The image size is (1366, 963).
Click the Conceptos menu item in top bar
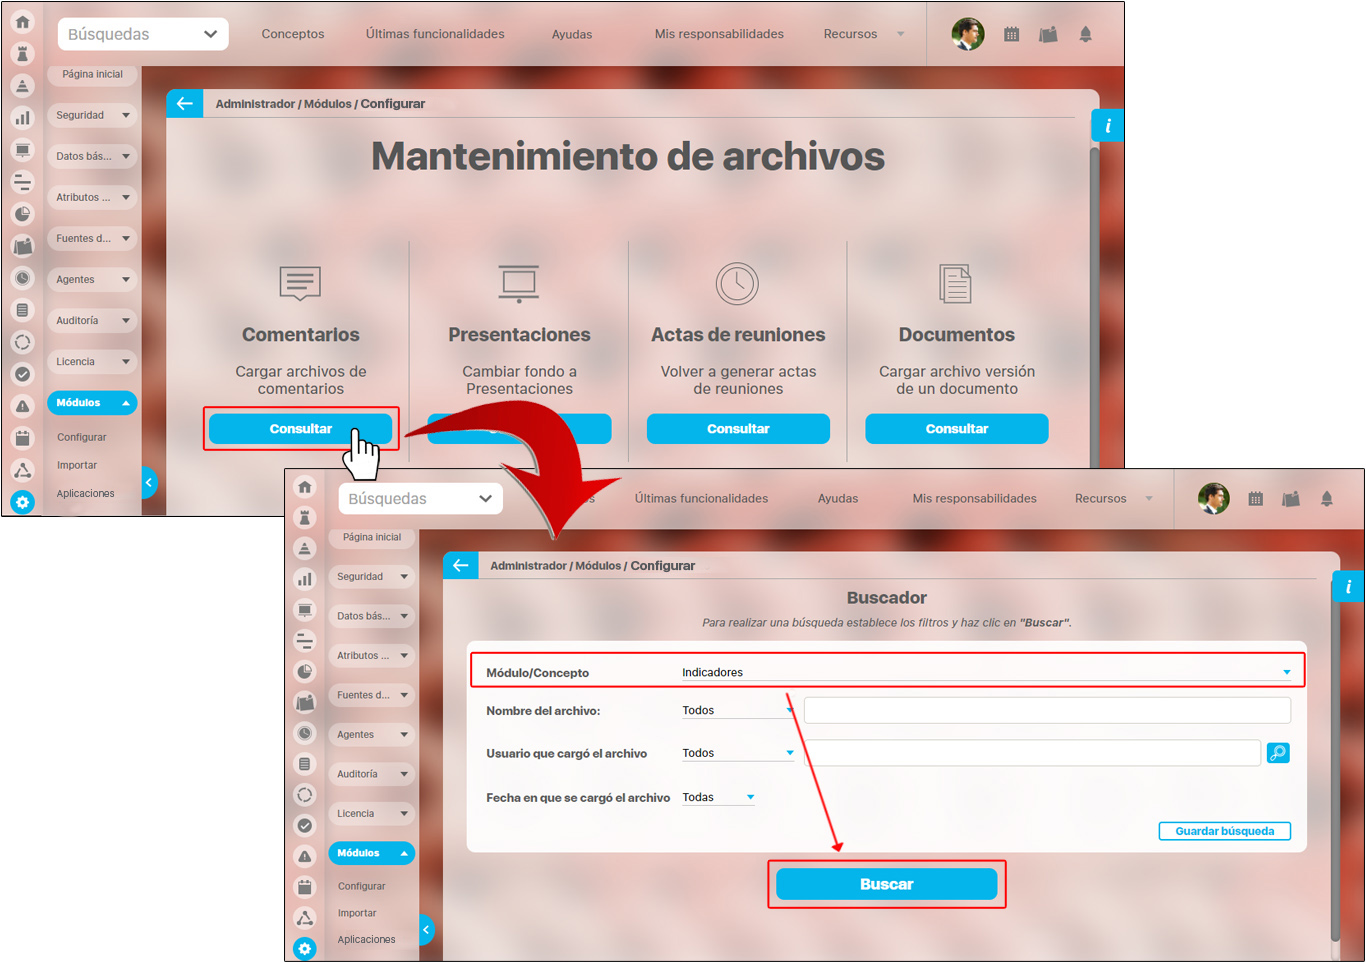[293, 34]
